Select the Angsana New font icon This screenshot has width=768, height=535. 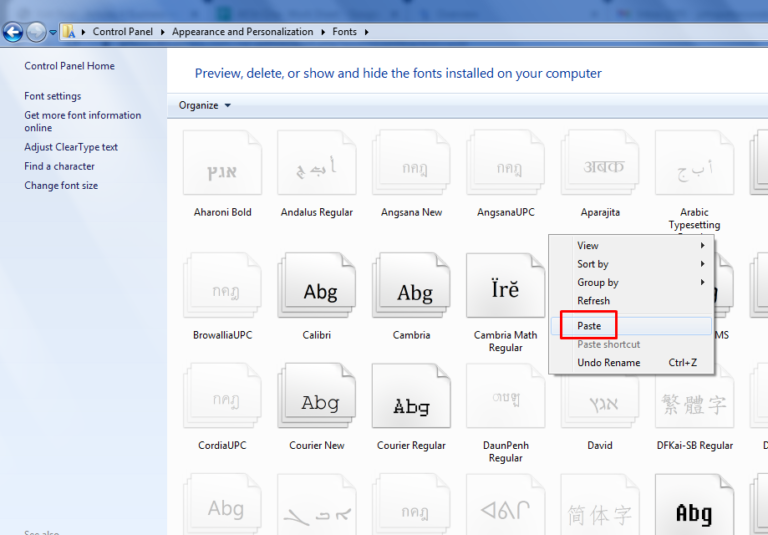click(x=411, y=163)
